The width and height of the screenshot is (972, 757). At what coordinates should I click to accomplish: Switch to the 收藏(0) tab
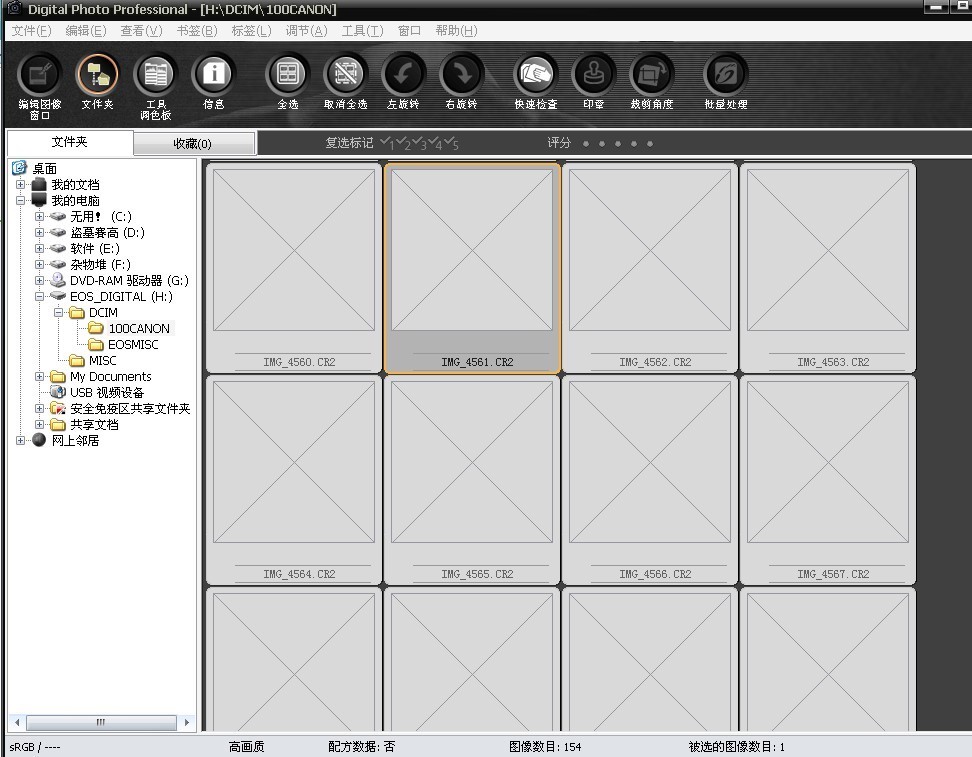click(192, 144)
